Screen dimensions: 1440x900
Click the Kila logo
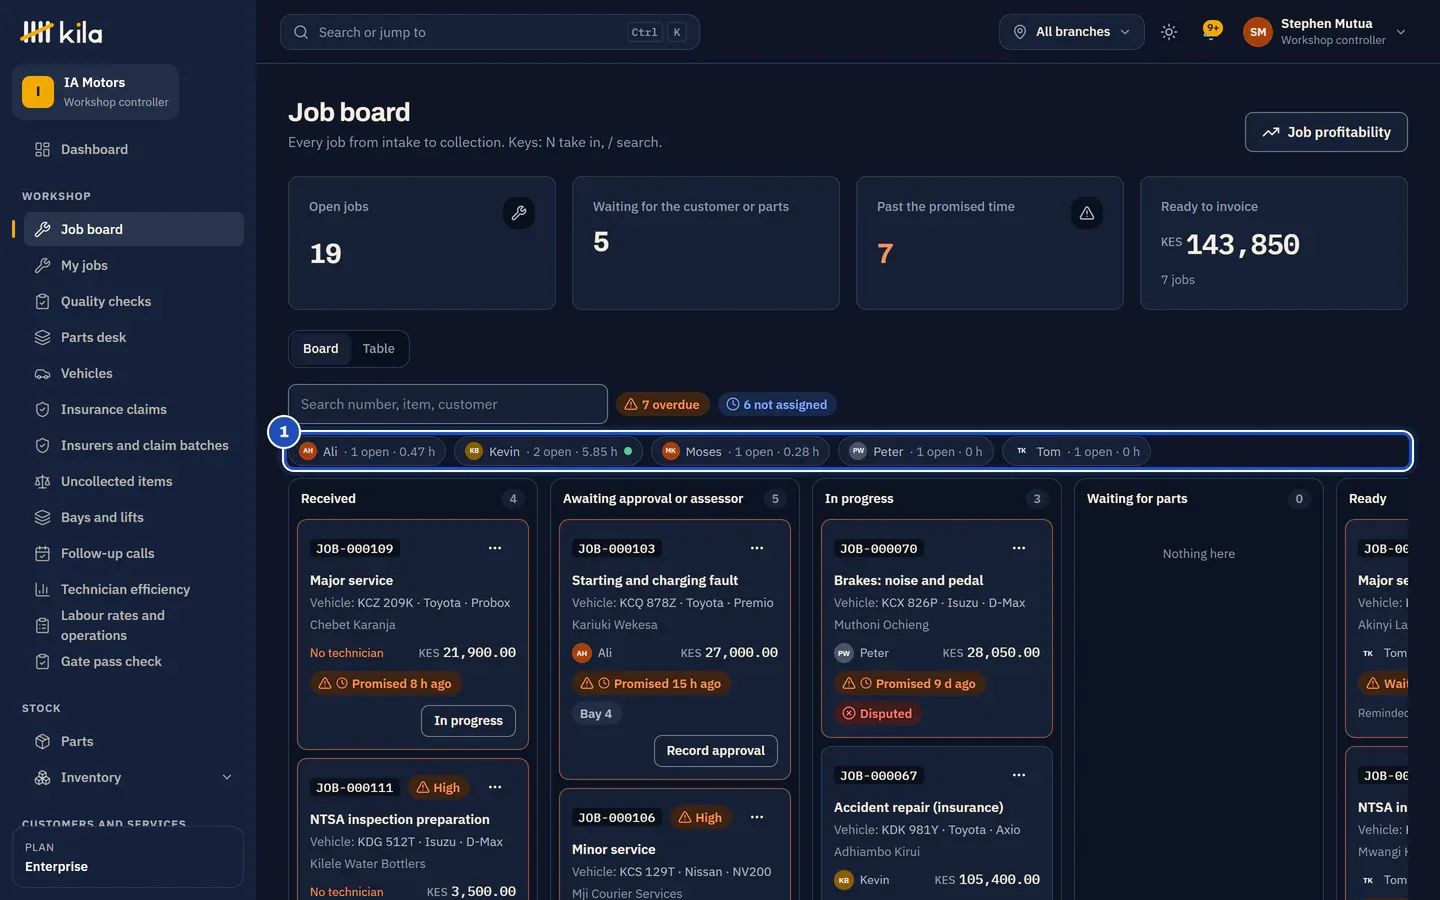click(61, 32)
